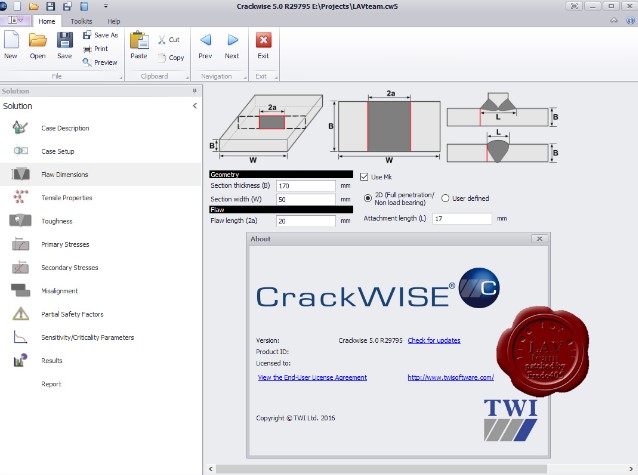Image resolution: width=638 pixels, height=475 pixels.
Task: Open View the End-User License Agreement link
Action: (x=312, y=377)
